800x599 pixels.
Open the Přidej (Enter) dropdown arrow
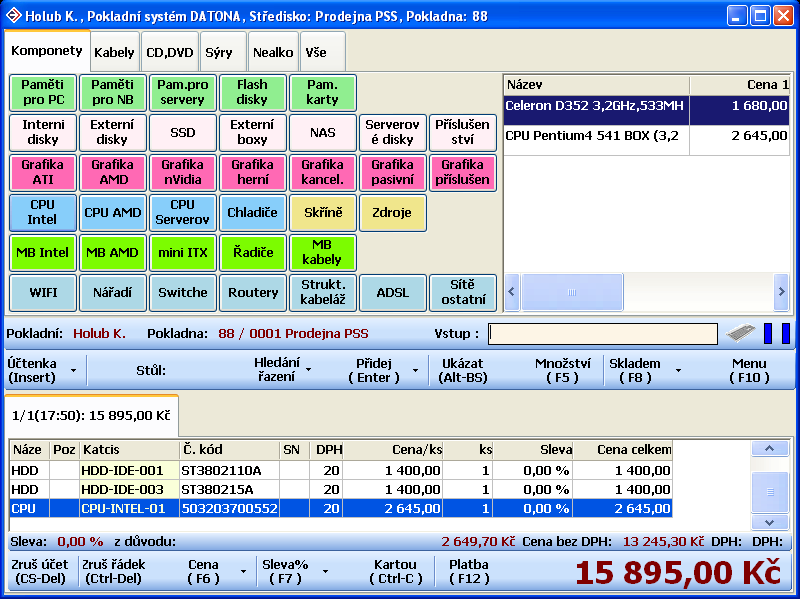click(415, 370)
